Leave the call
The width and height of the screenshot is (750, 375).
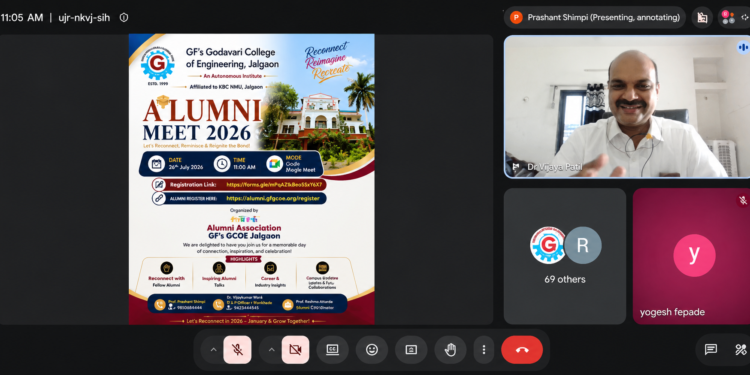click(x=522, y=350)
